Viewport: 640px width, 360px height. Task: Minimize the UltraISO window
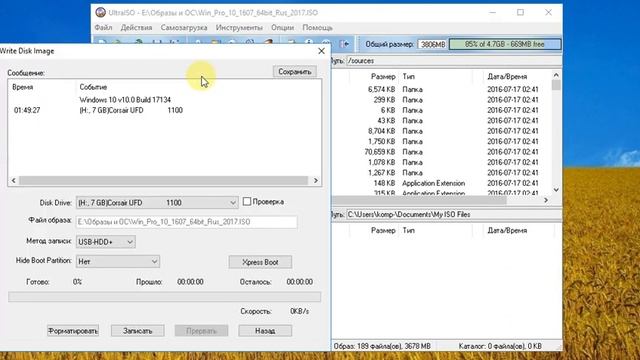point(493,13)
